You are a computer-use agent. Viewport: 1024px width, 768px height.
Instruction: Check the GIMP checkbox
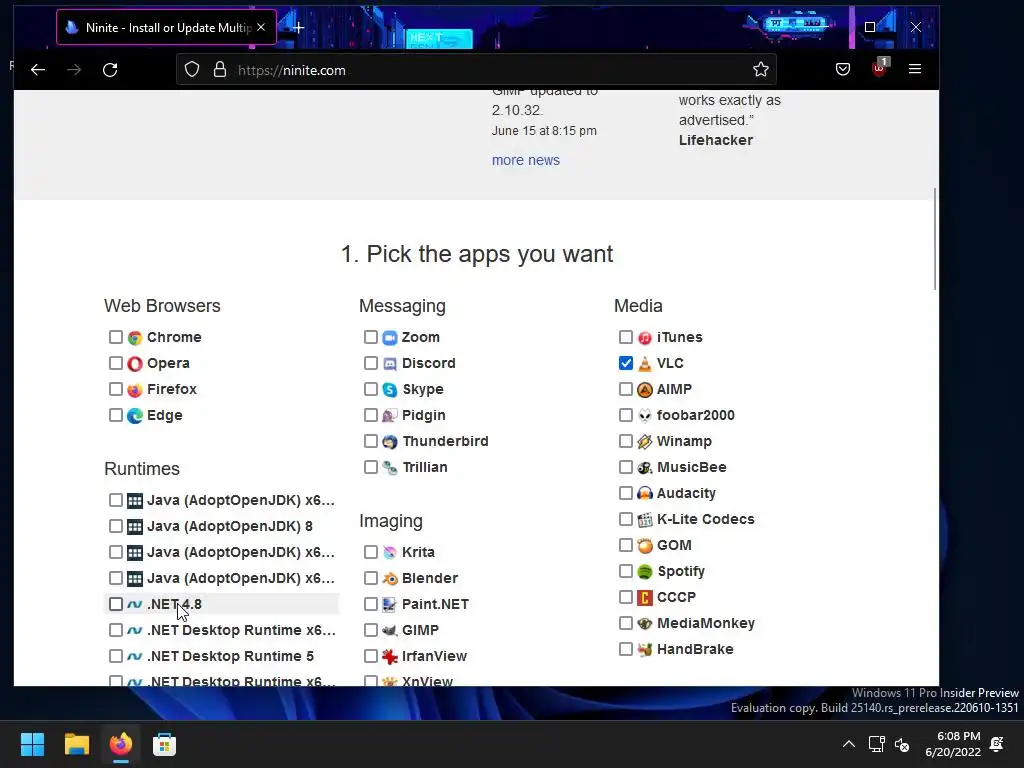[x=371, y=630]
